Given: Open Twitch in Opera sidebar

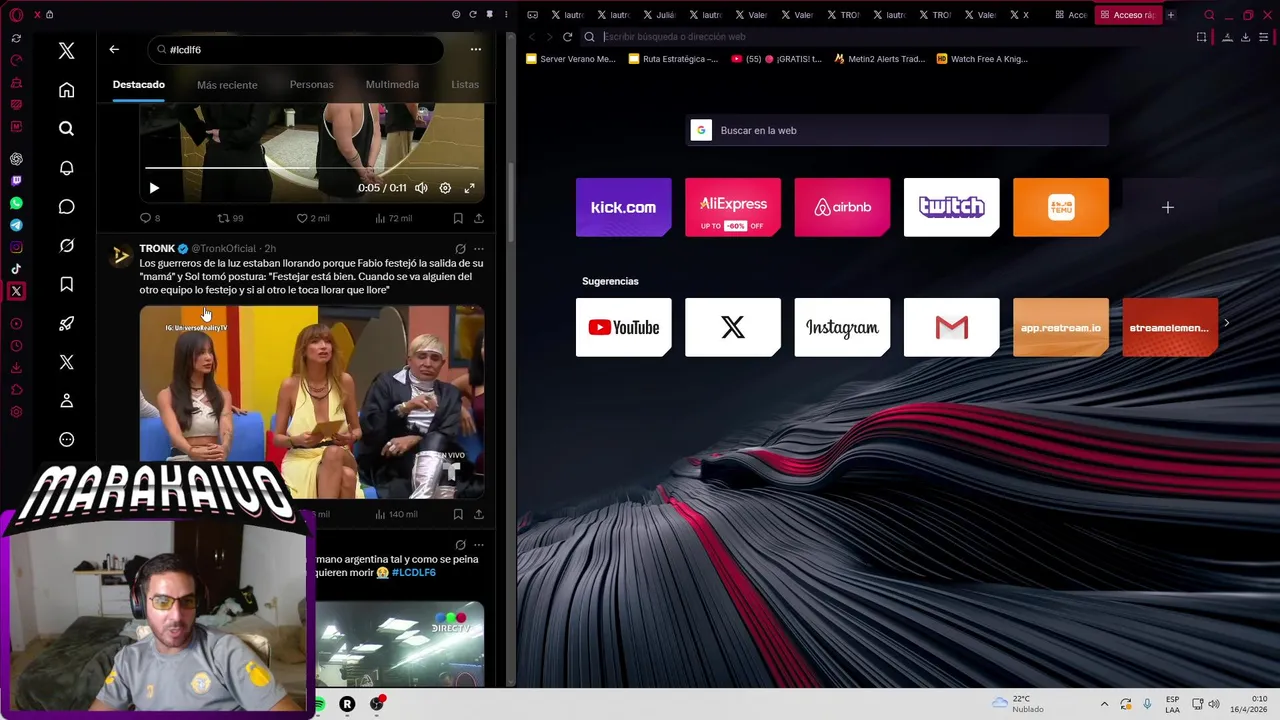Looking at the screenshot, I should (x=16, y=181).
